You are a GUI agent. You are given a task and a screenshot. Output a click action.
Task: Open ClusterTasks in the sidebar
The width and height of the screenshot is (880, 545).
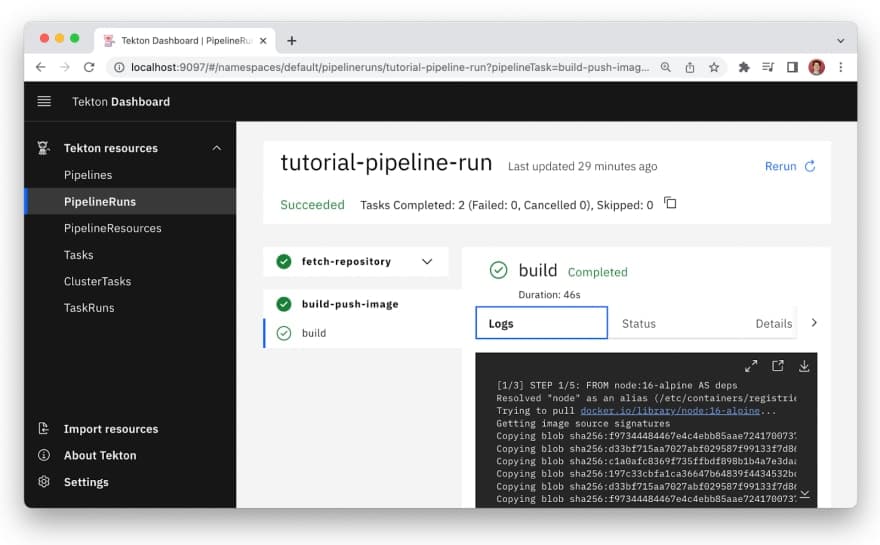pos(97,281)
